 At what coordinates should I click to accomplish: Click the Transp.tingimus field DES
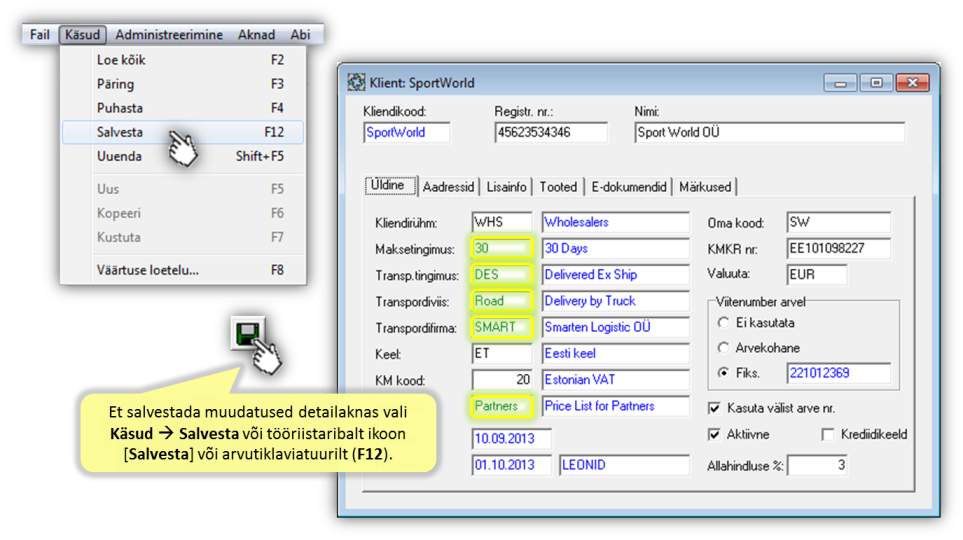(502, 275)
